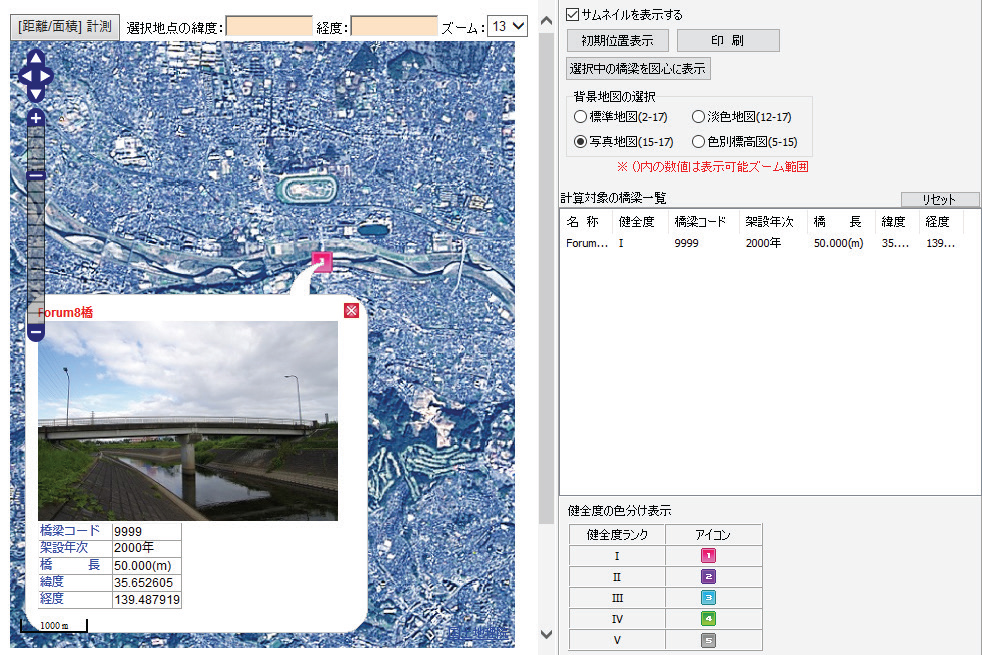The image size is (982, 655).
Task: Click the リセット button above the bridge list
Action: pos(939,199)
